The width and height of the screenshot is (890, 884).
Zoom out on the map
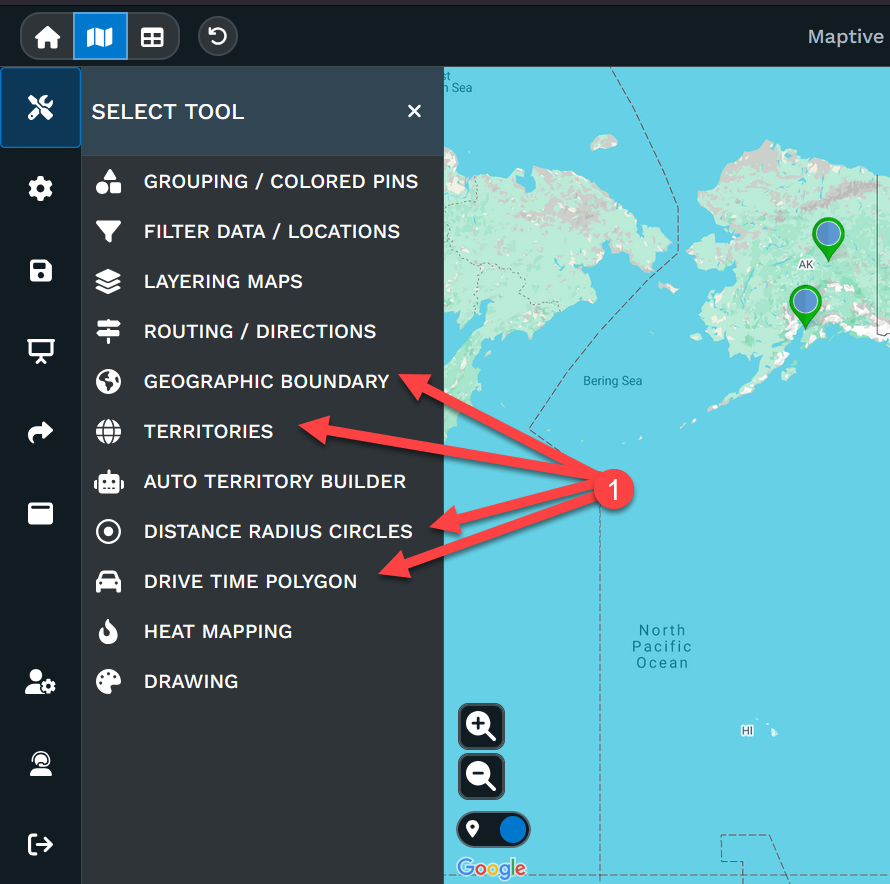[x=481, y=776]
